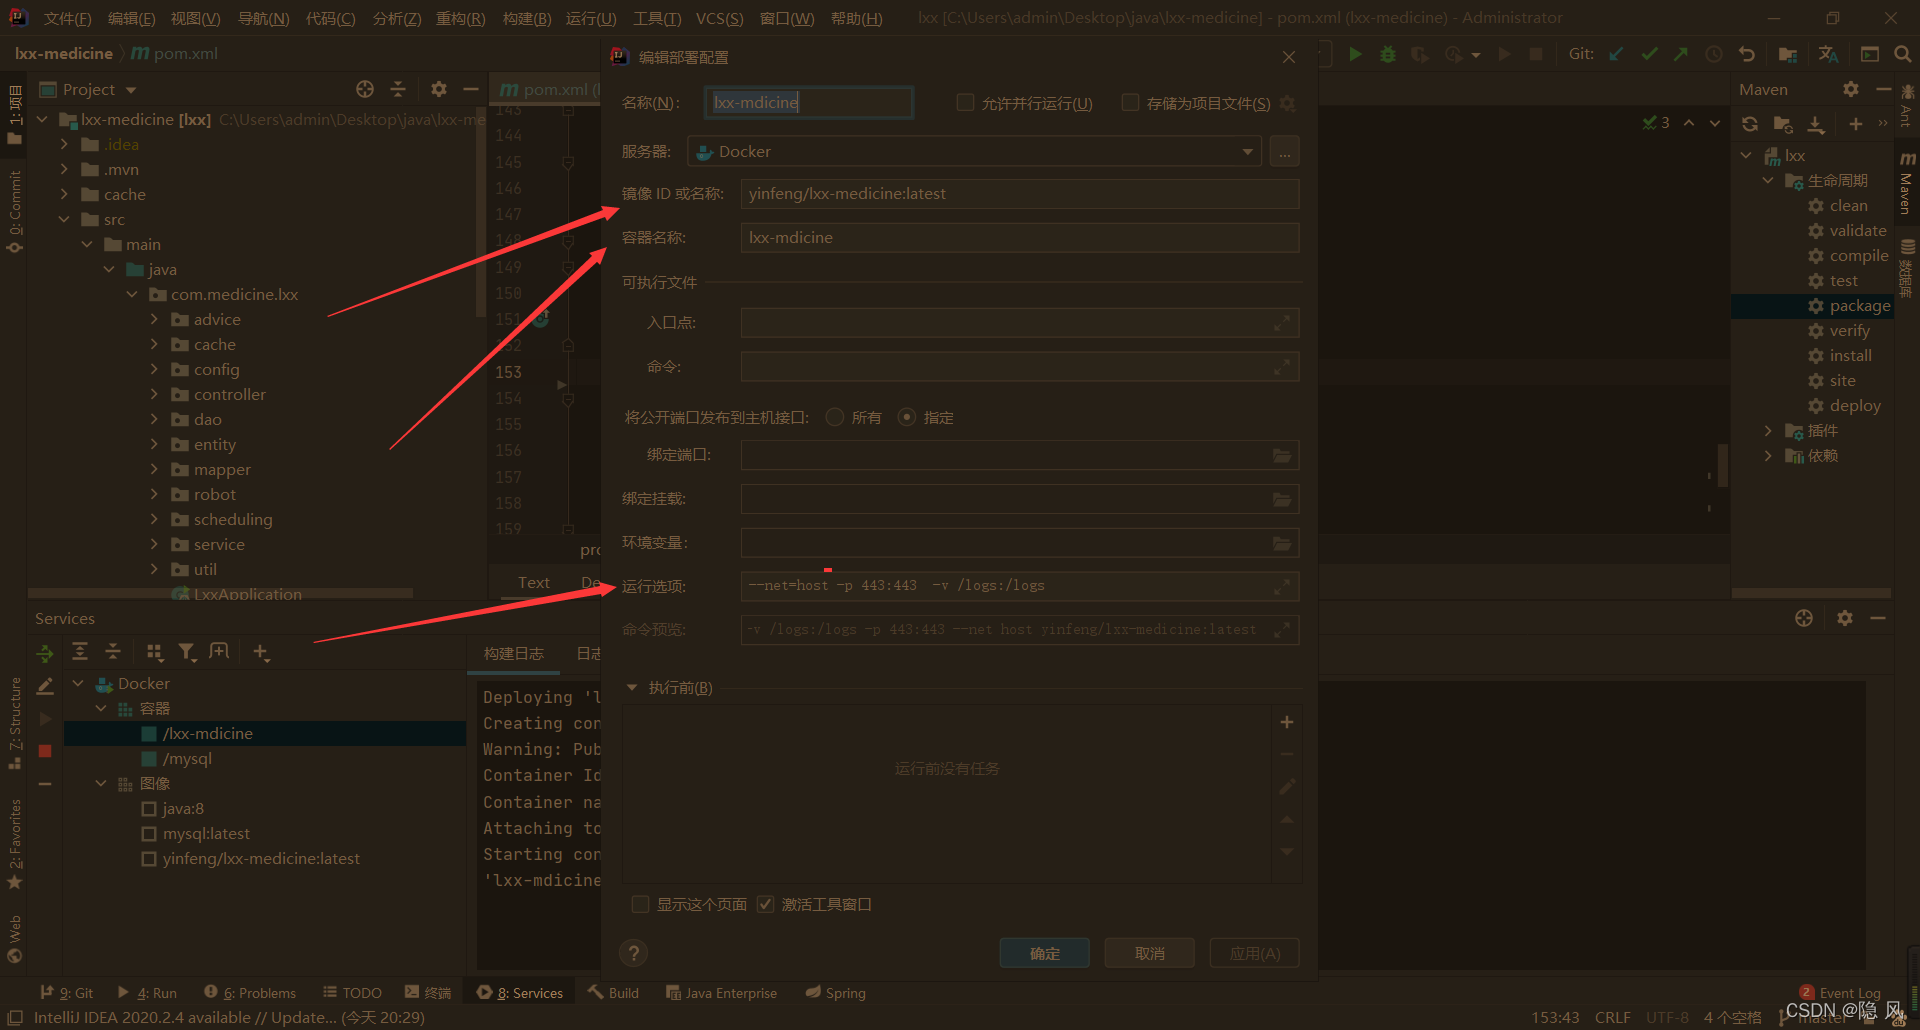Image resolution: width=1920 pixels, height=1030 pixels.
Task: Expand the advice package folder
Action: (154, 319)
